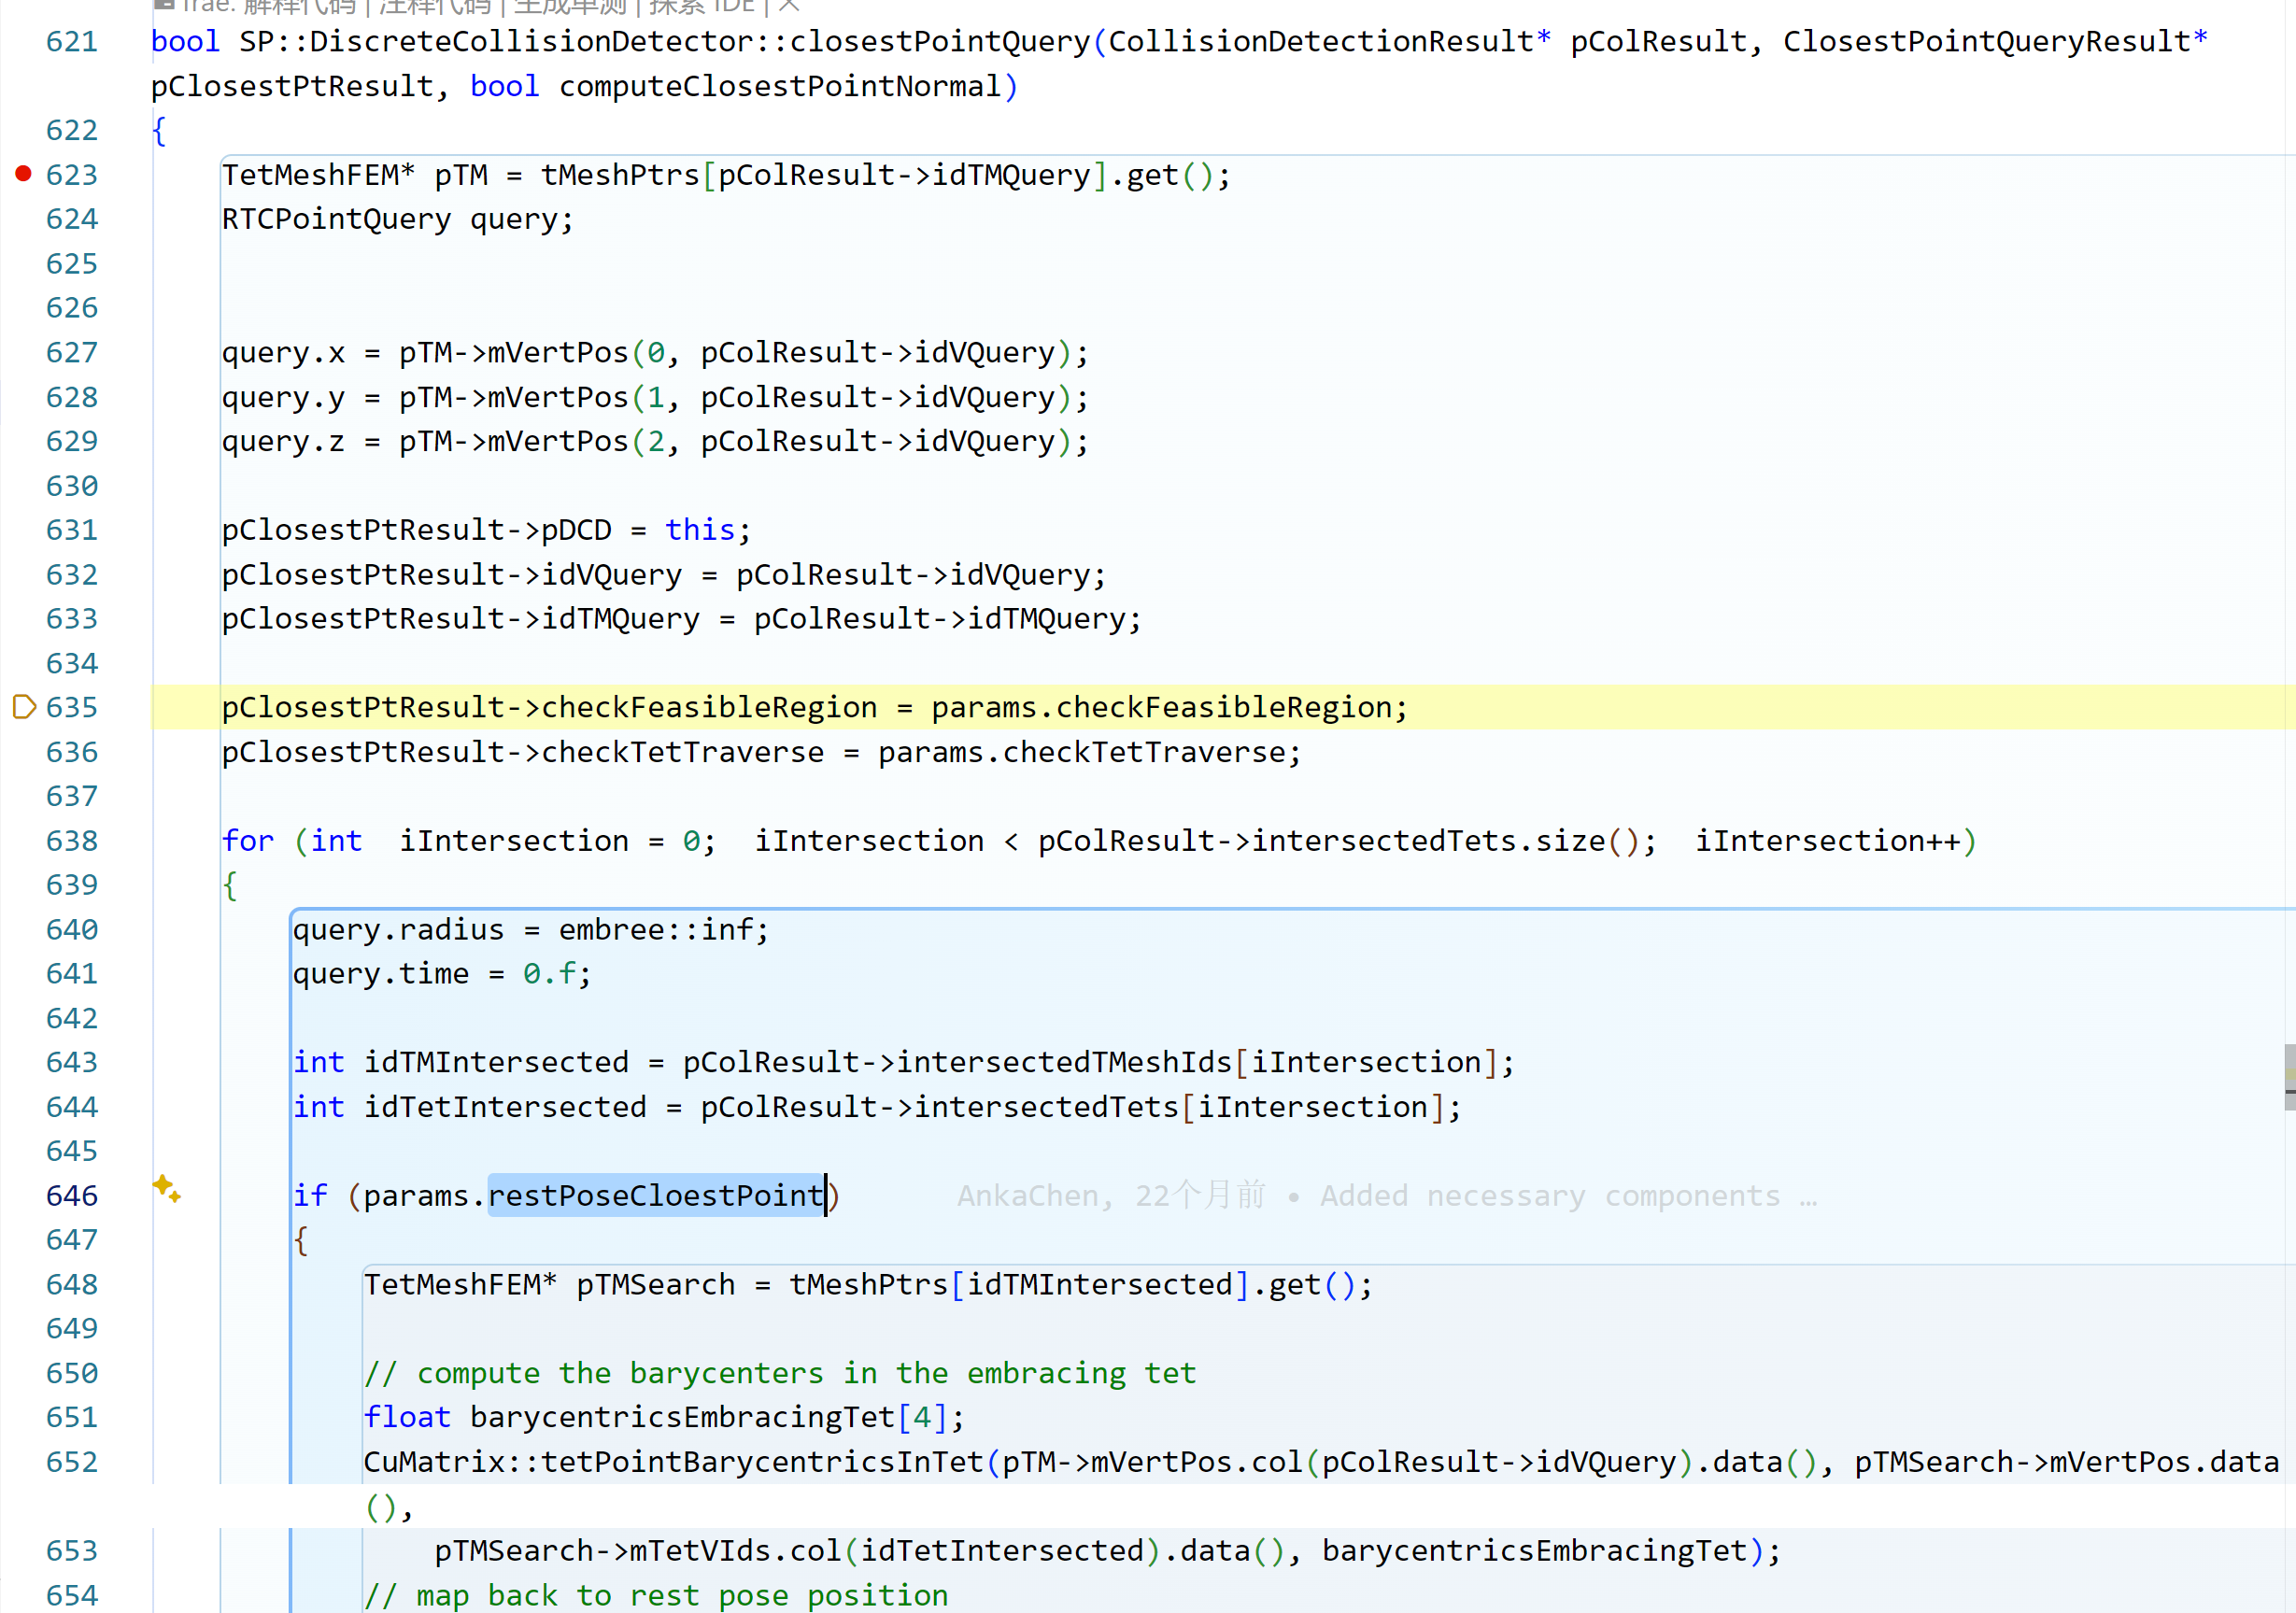Click the debug current-line arrow at line 635
The image size is (2296, 1613).
(x=24, y=707)
